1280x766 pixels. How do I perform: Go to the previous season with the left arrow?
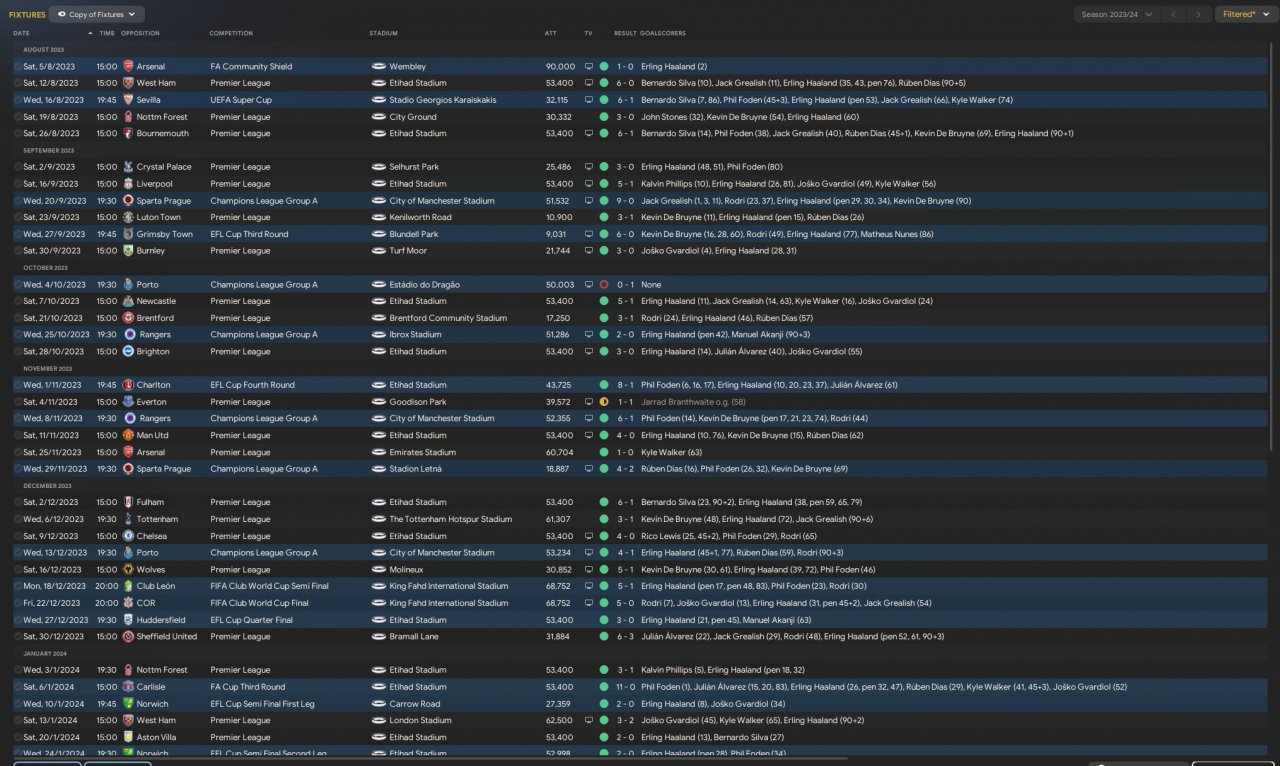pyautogui.click(x=1174, y=14)
